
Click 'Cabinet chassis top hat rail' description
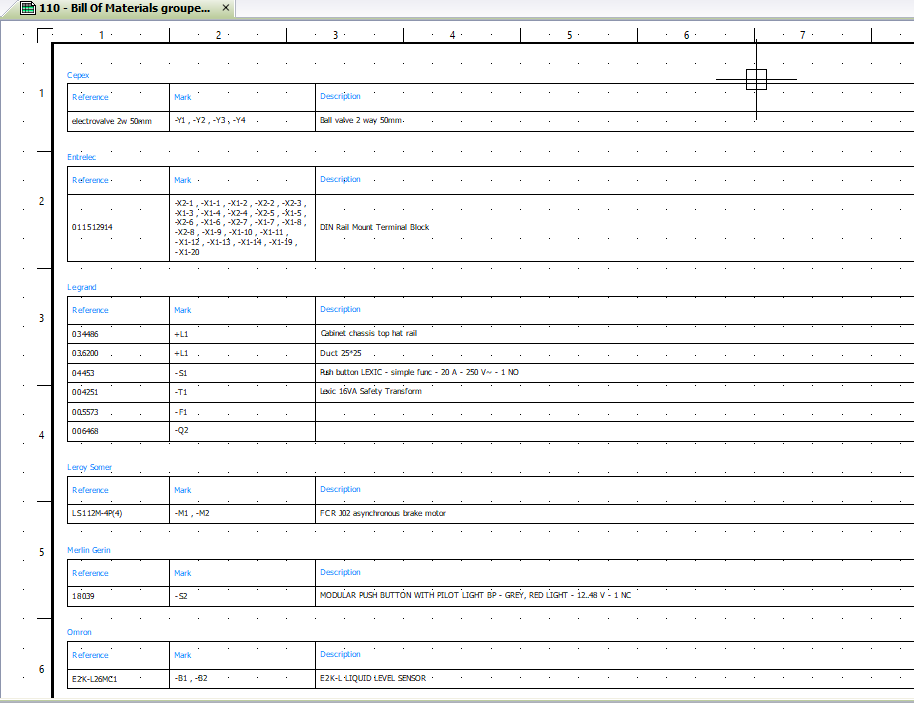pos(368,333)
